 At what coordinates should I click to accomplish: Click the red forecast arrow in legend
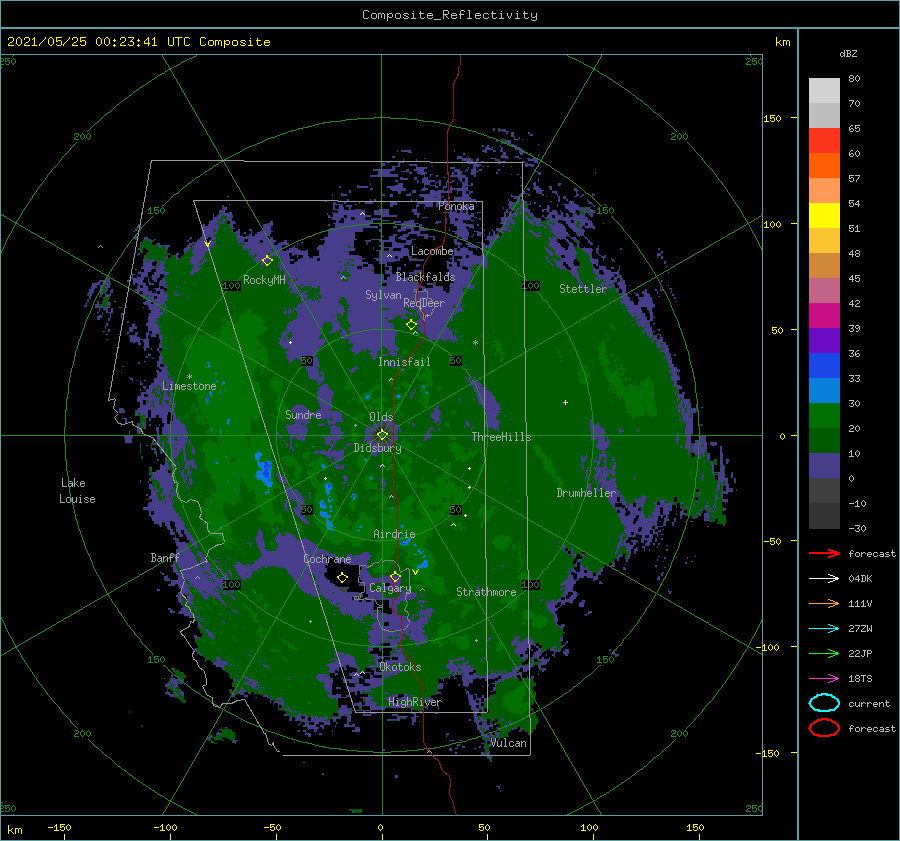click(824, 553)
